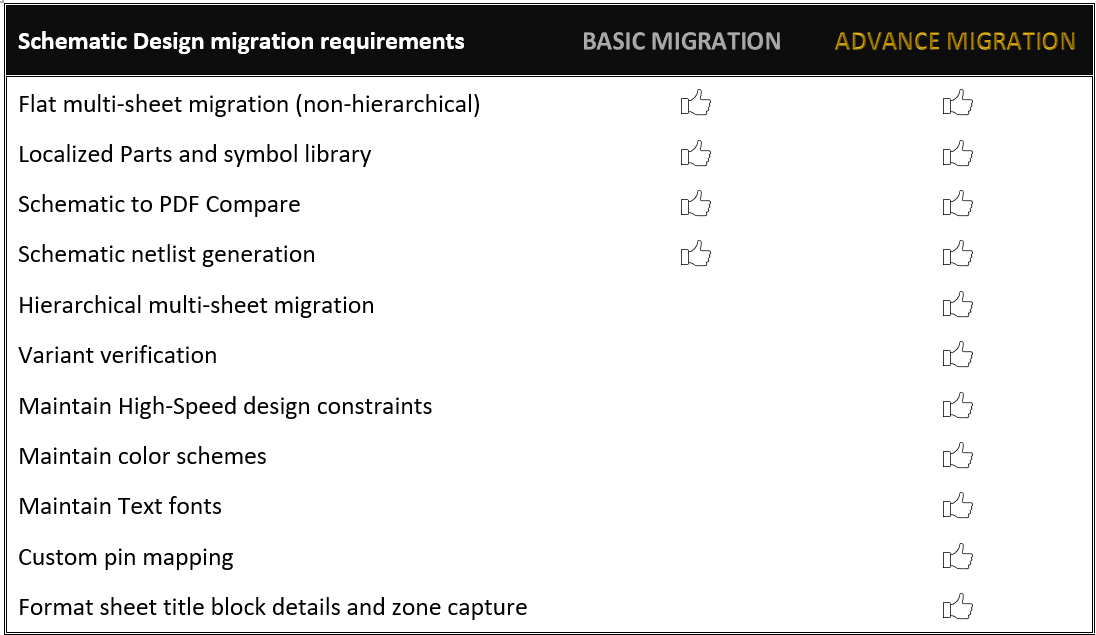This screenshot has height=635, width=1096.
Task: Click the Schematic Design migration requirements heading
Action: point(241,41)
